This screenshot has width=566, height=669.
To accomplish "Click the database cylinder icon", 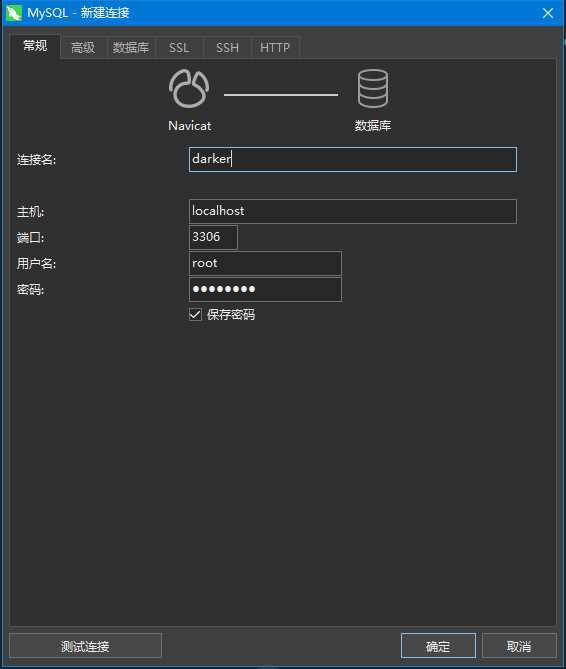I will [x=373, y=89].
